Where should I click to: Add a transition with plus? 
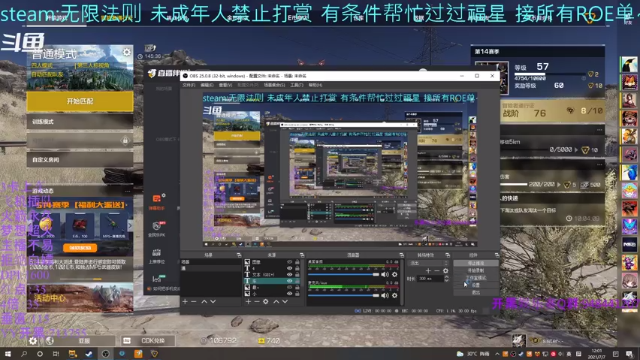point(428,271)
